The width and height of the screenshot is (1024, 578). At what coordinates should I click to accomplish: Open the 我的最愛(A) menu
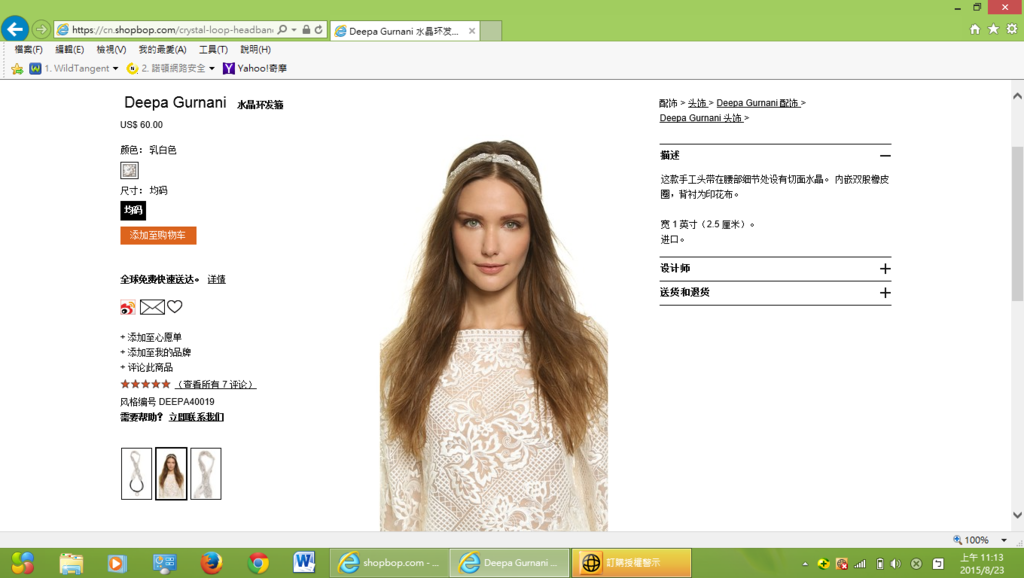pyautogui.click(x=162, y=50)
